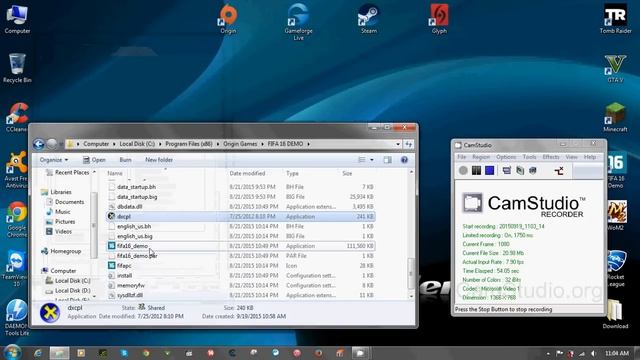Sort files by Size column header
Viewport: 640px width, 360px height.
[x=347, y=173]
